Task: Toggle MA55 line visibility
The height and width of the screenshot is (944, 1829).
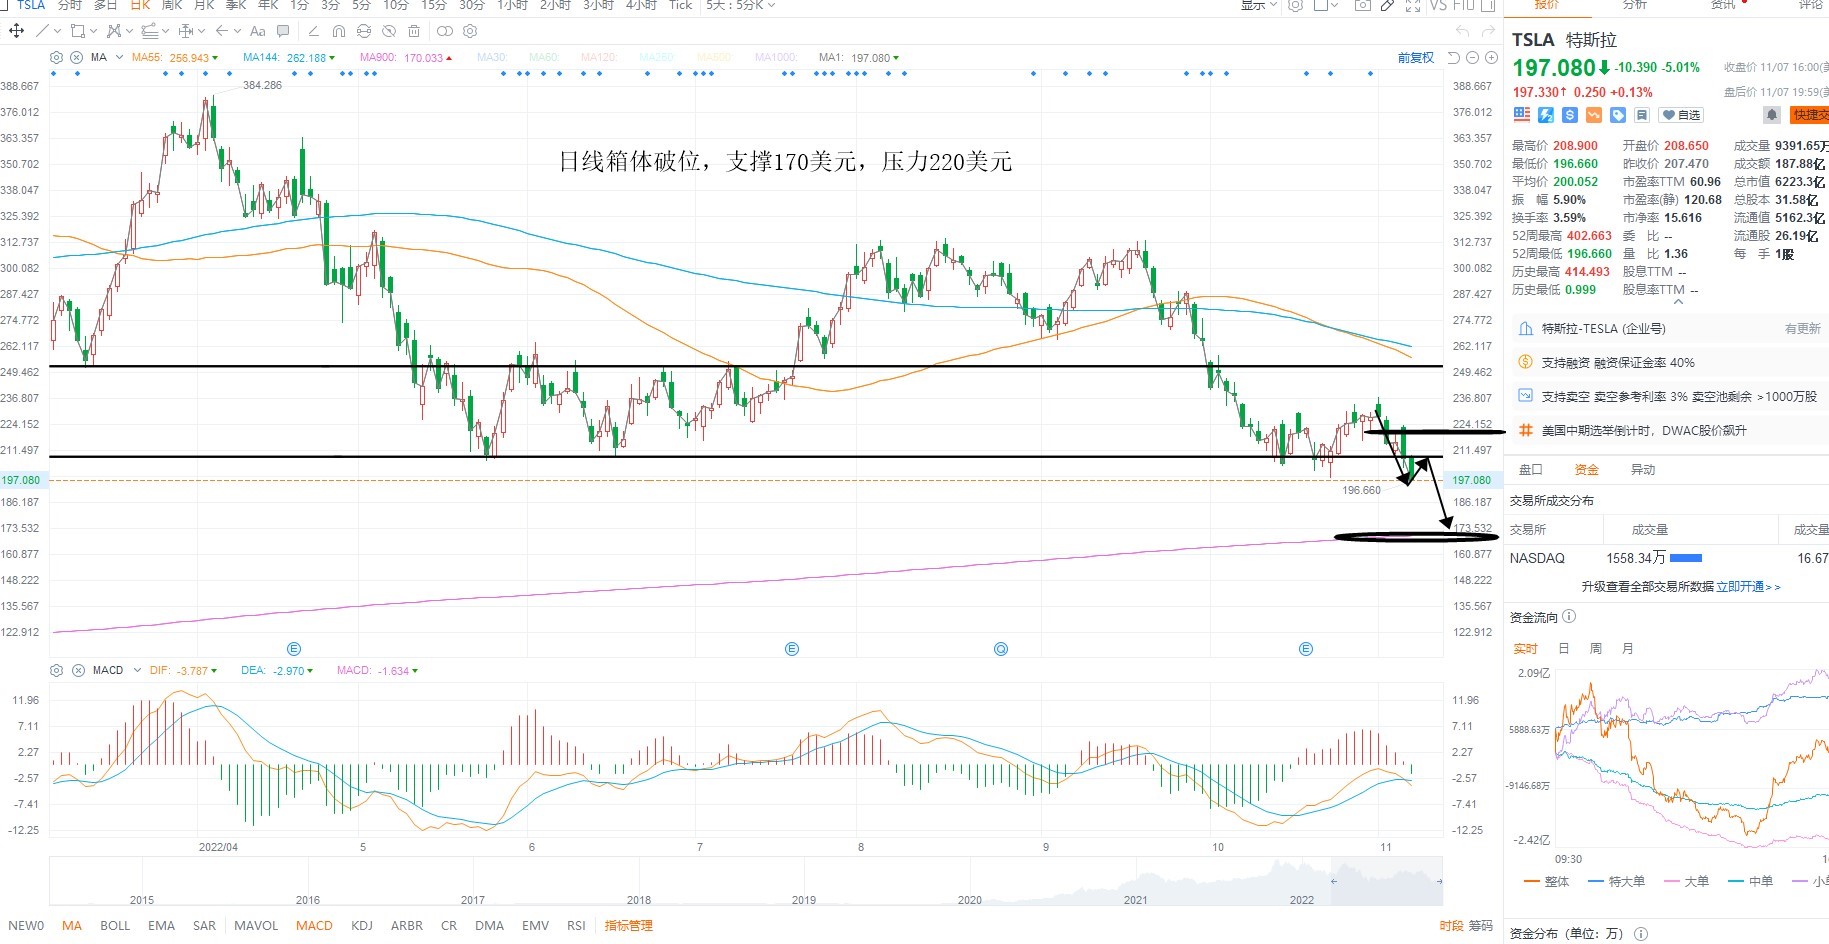Action: pos(175,57)
